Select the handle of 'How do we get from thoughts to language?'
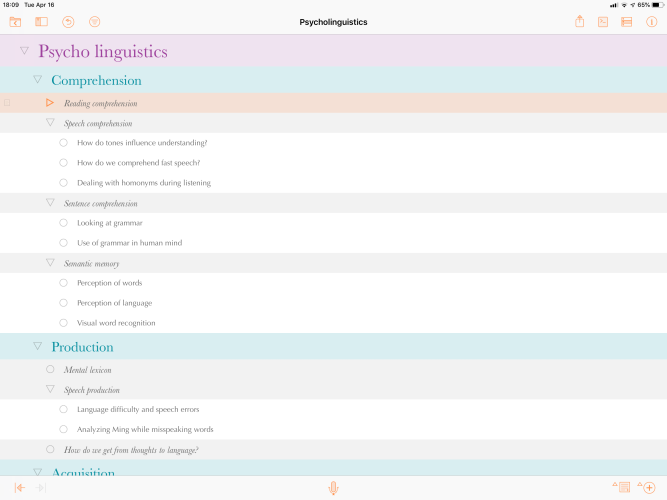 click(x=50, y=449)
